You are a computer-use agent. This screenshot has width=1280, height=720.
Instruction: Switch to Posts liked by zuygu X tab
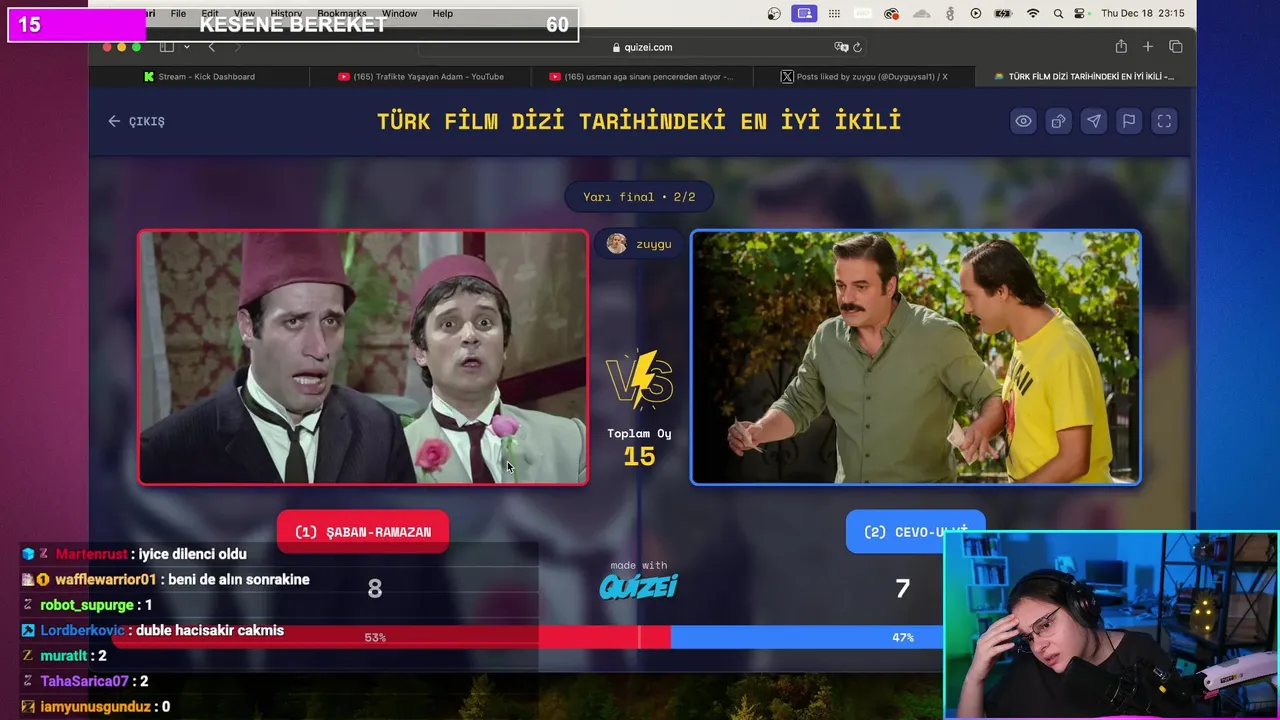863,77
